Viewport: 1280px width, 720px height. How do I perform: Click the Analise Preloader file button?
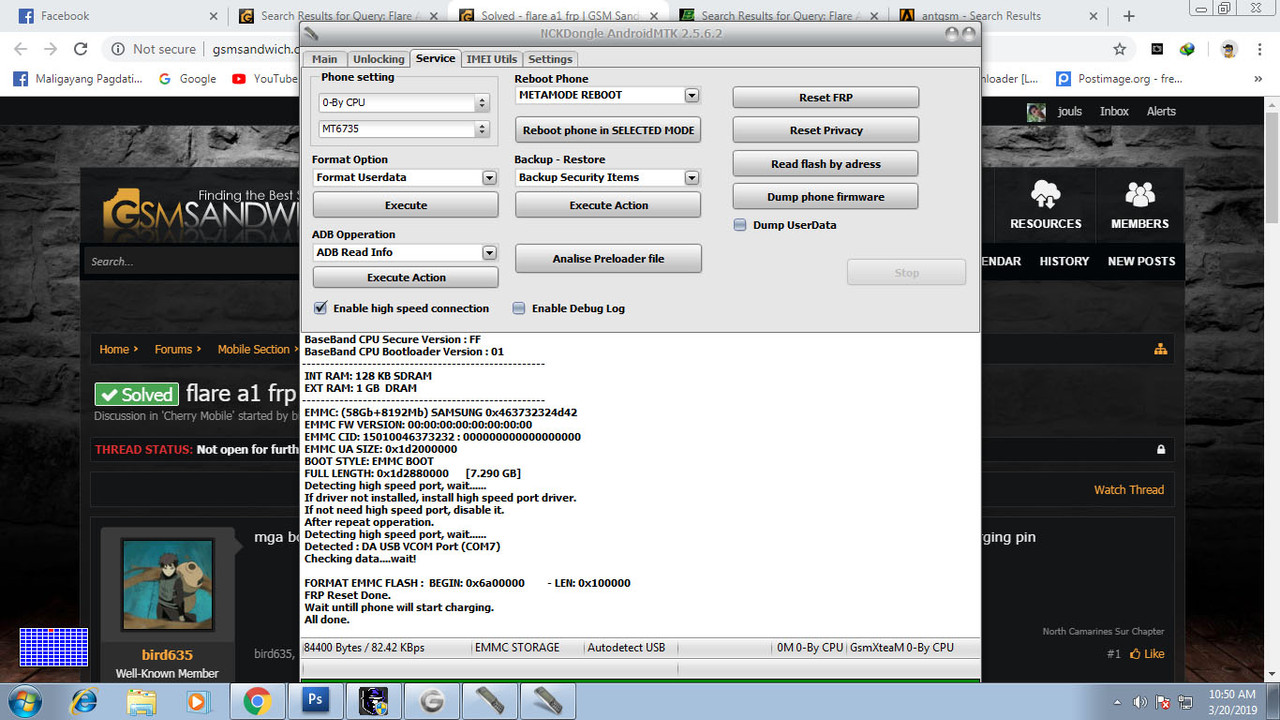click(x=608, y=259)
